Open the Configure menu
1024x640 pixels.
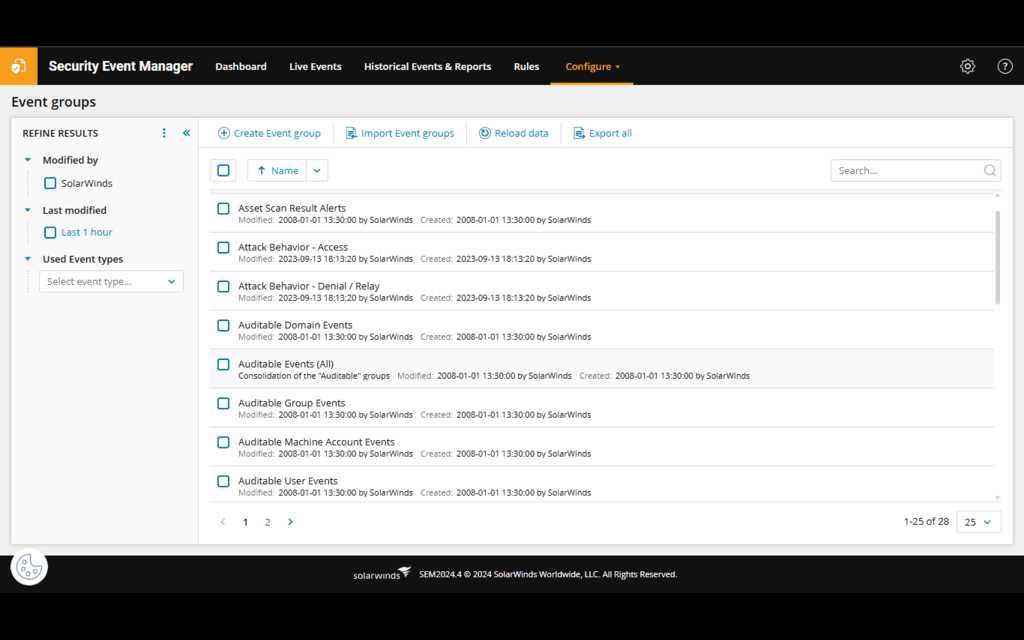click(x=592, y=66)
